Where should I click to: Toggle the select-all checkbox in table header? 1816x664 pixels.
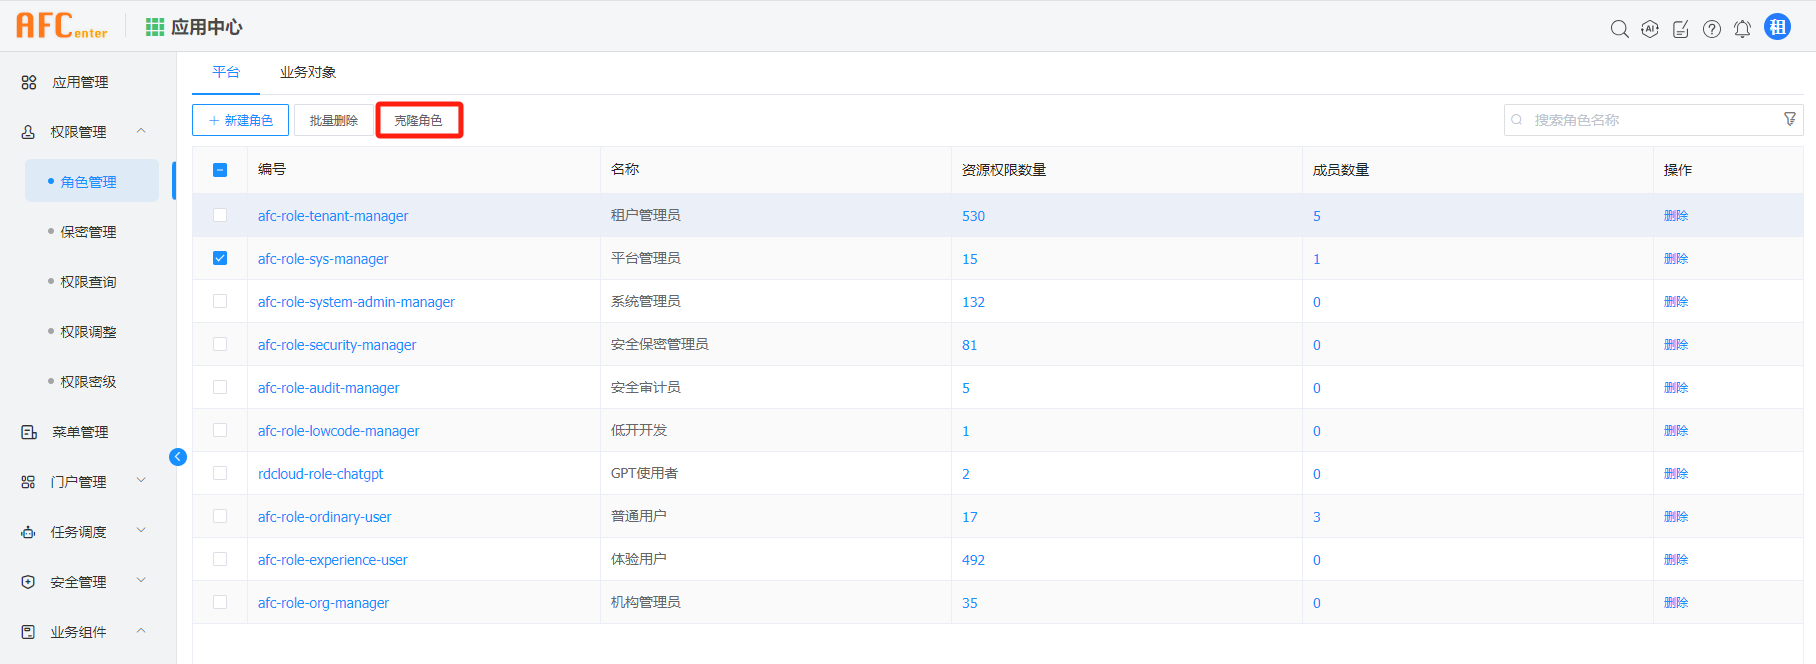click(x=220, y=170)
